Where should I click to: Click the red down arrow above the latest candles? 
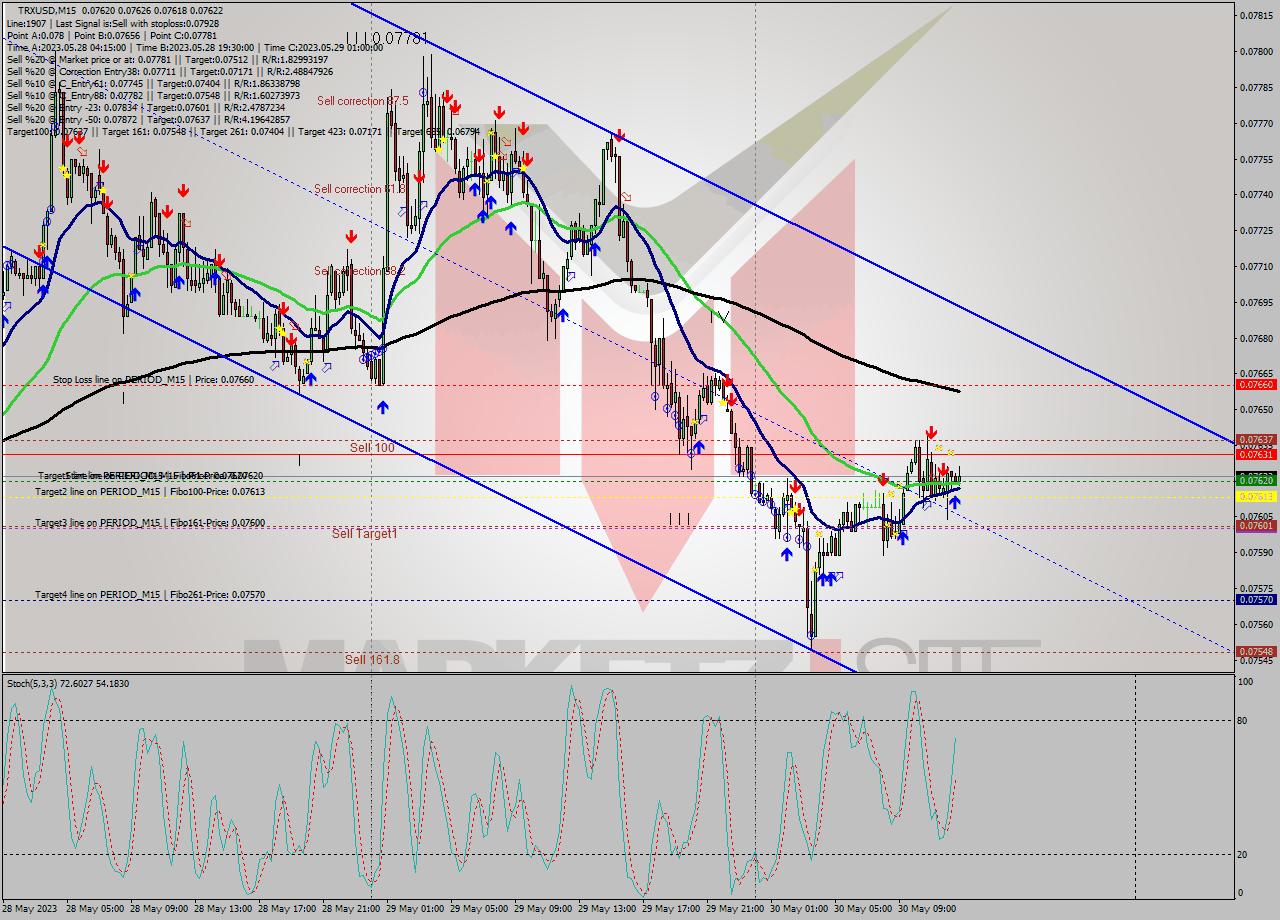932,432
